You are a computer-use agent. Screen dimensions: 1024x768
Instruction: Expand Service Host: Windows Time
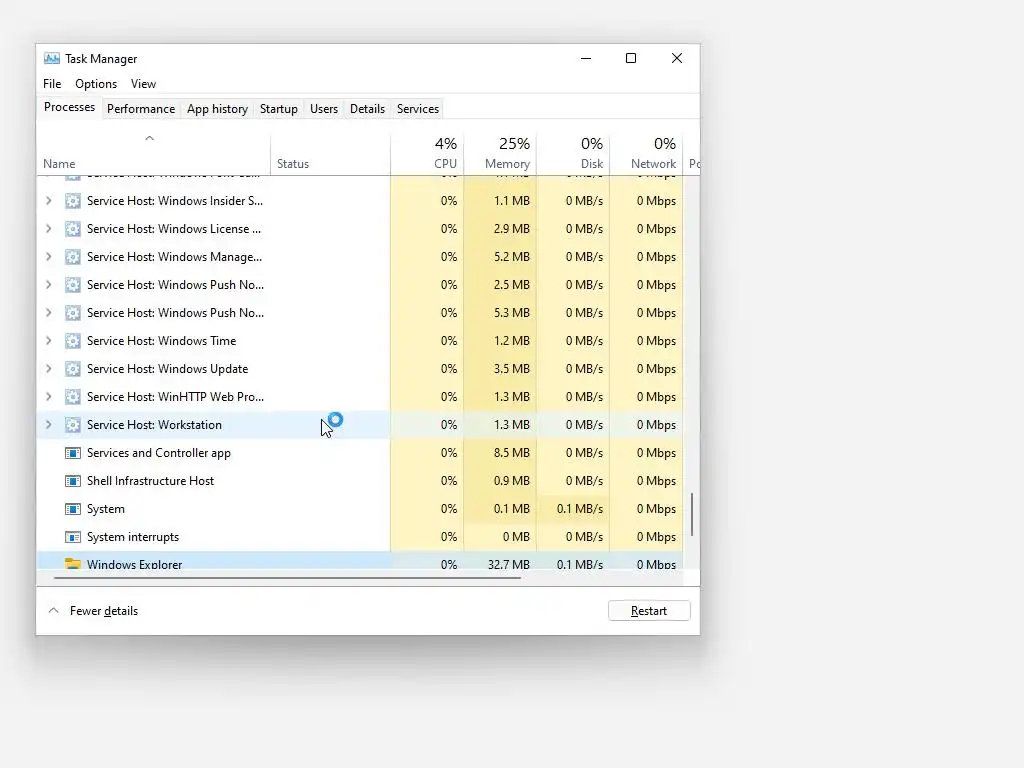48,341
